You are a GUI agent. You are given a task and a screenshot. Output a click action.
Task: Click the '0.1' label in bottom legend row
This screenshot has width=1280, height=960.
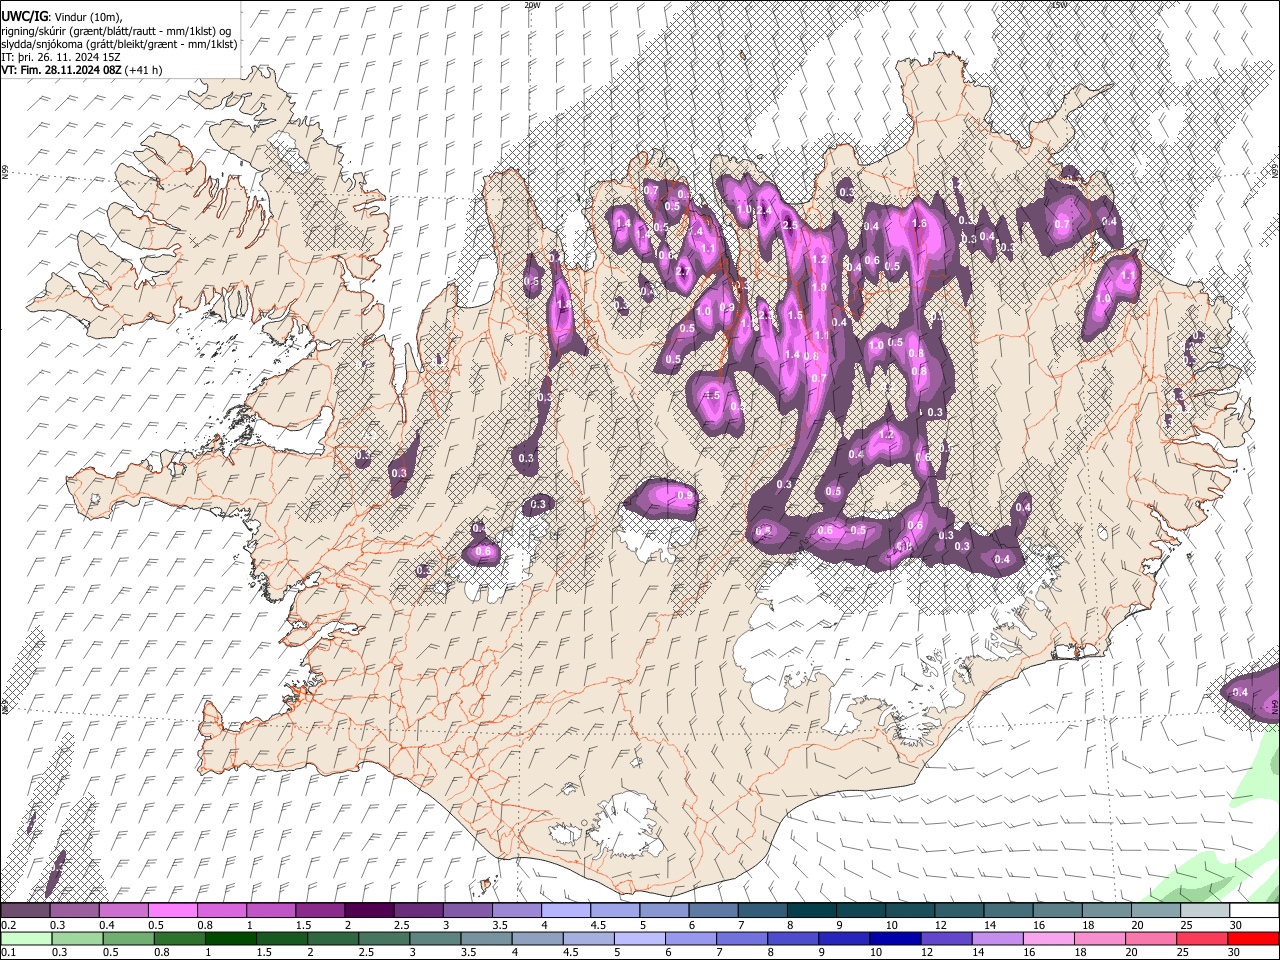coord(8,952)
